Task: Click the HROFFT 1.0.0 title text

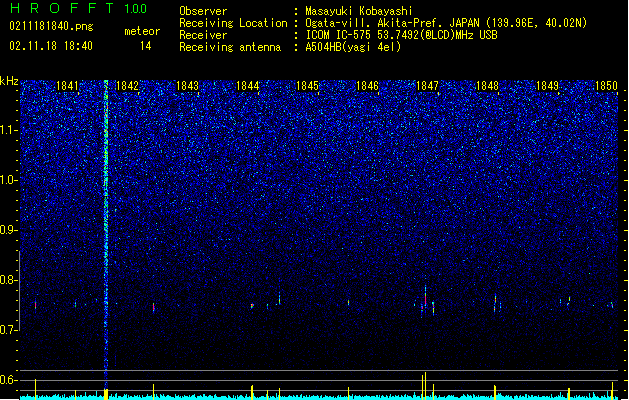Action: pos(78,8)
